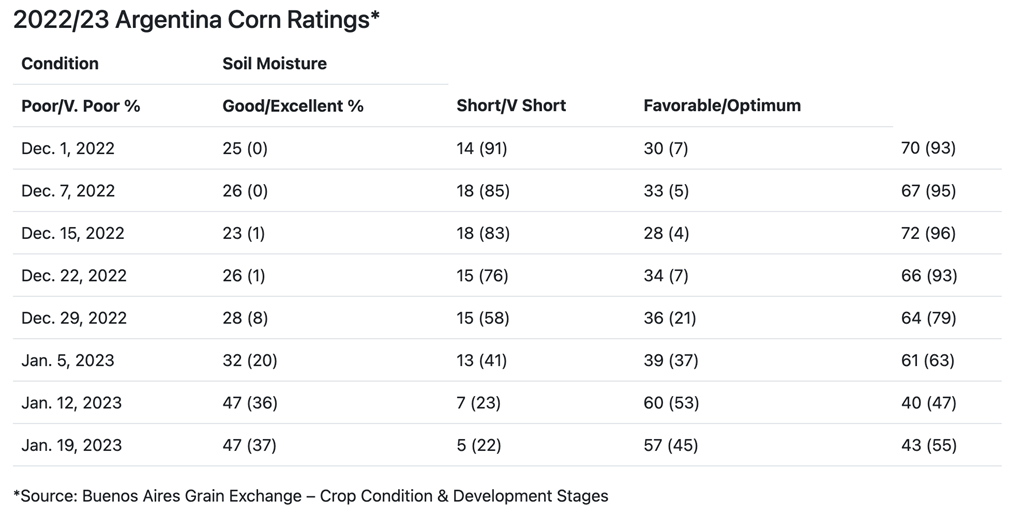Screen dimensions: 1024x514
Task: Select the "Soil Moisture" column header
Action: [x=274, y=63]
